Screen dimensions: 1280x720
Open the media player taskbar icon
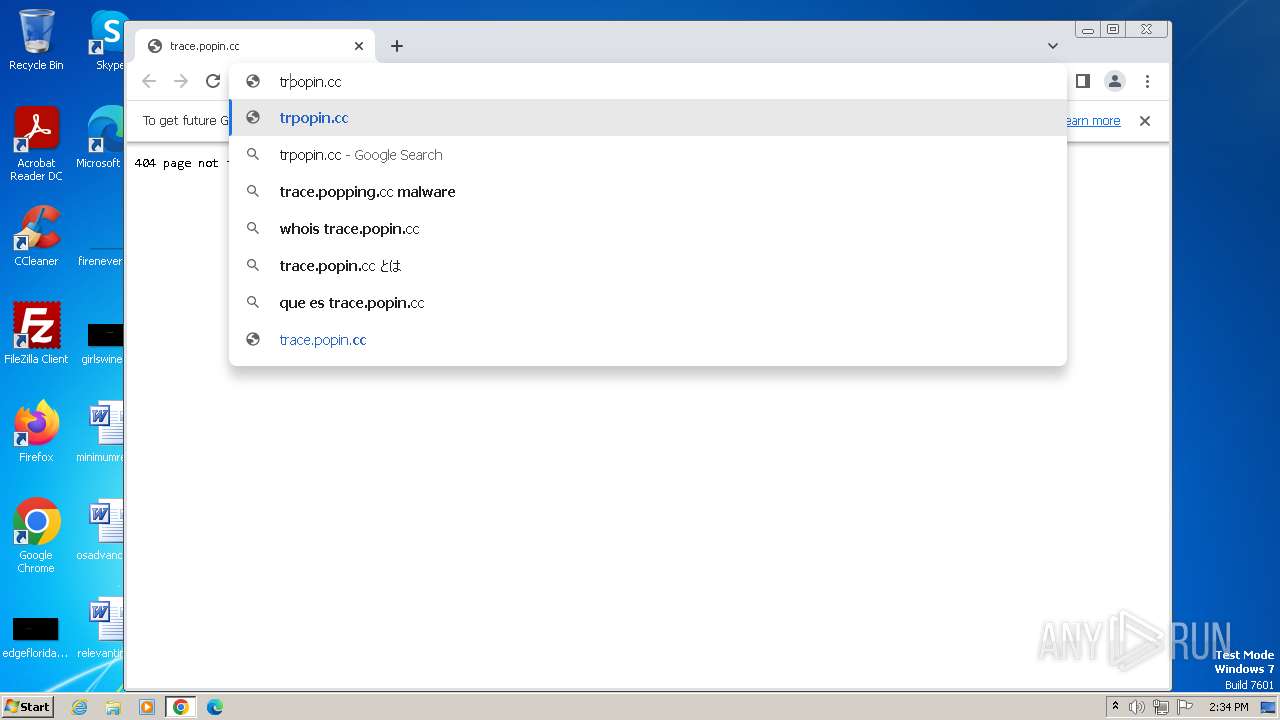coord(147,707)
